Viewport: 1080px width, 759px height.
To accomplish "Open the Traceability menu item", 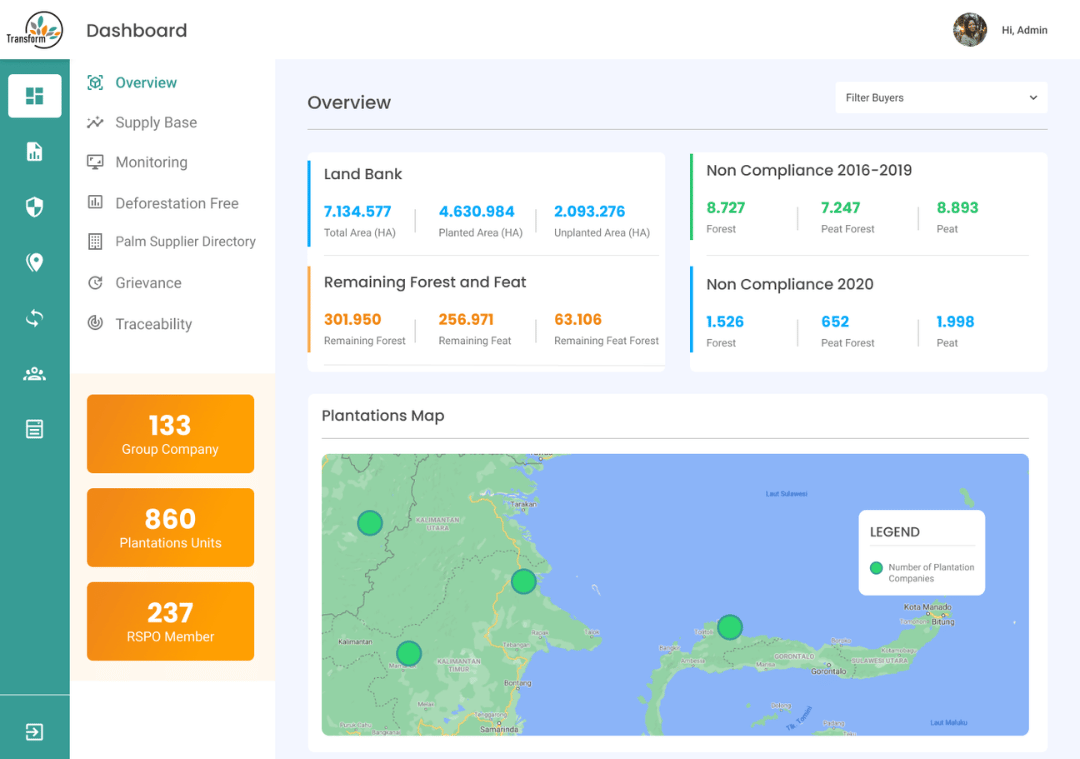I will click(x=153, y=324).
